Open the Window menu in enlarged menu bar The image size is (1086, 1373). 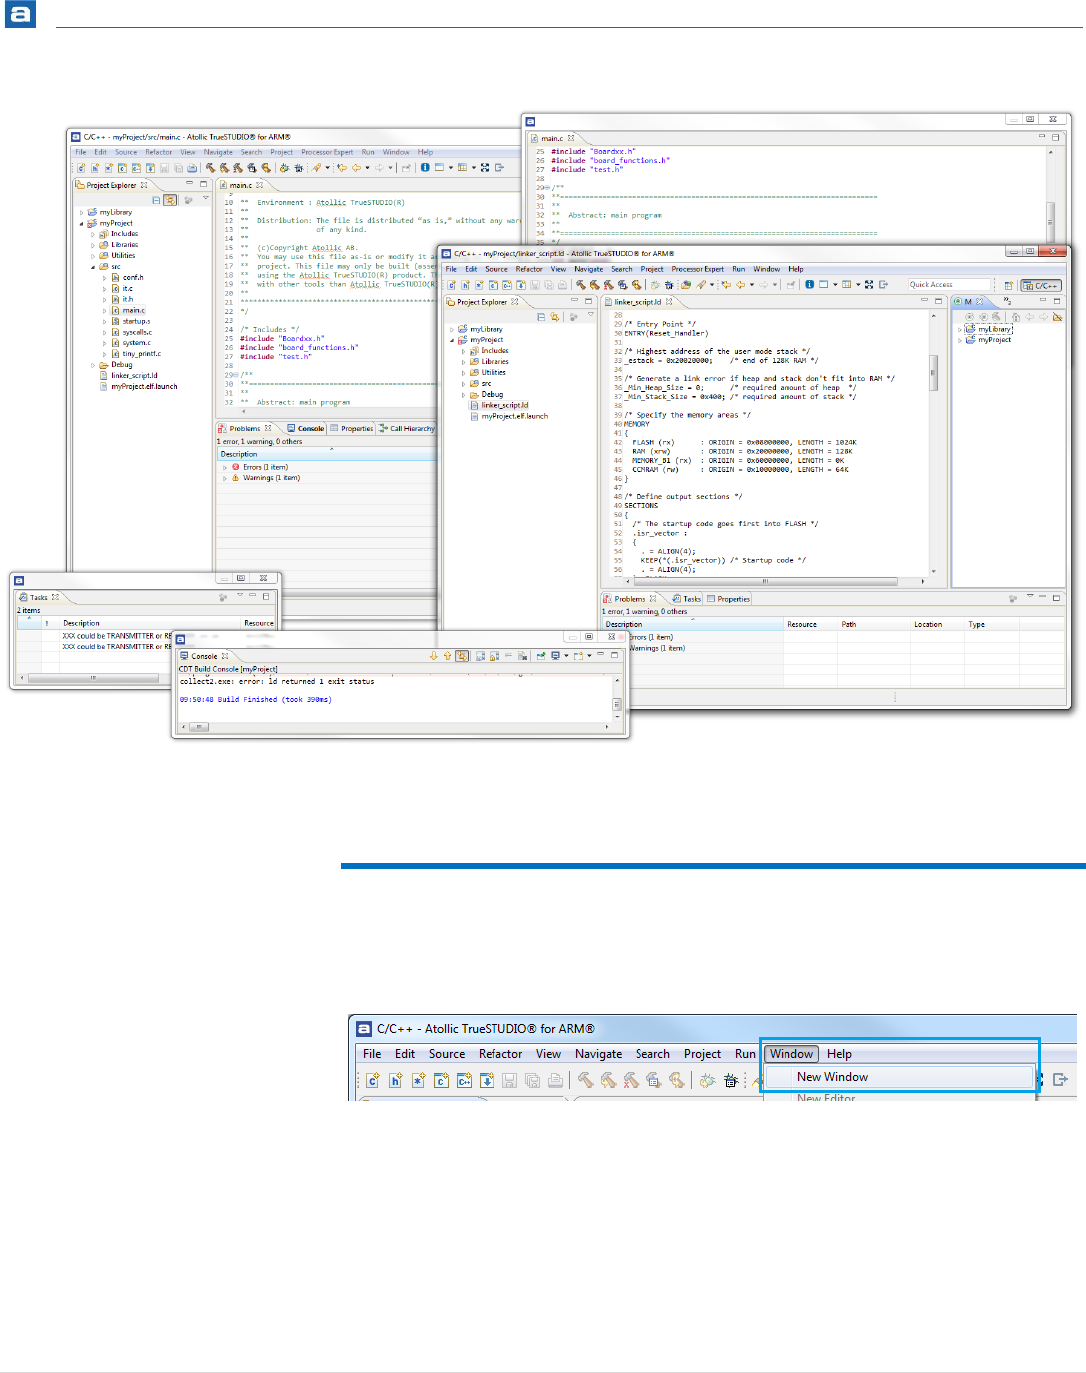pyautogui.click(x=792, y=1054)
